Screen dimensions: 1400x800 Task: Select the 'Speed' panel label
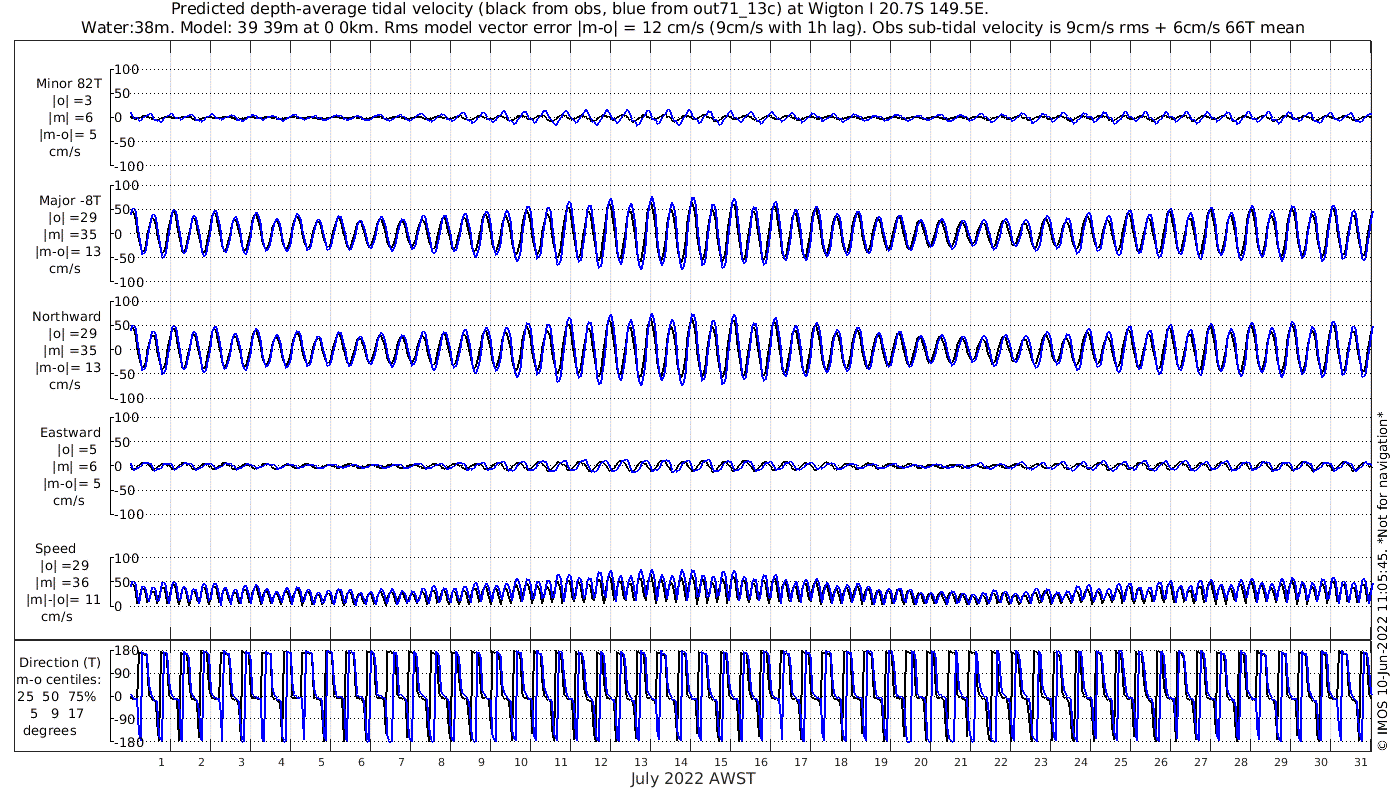55,549
